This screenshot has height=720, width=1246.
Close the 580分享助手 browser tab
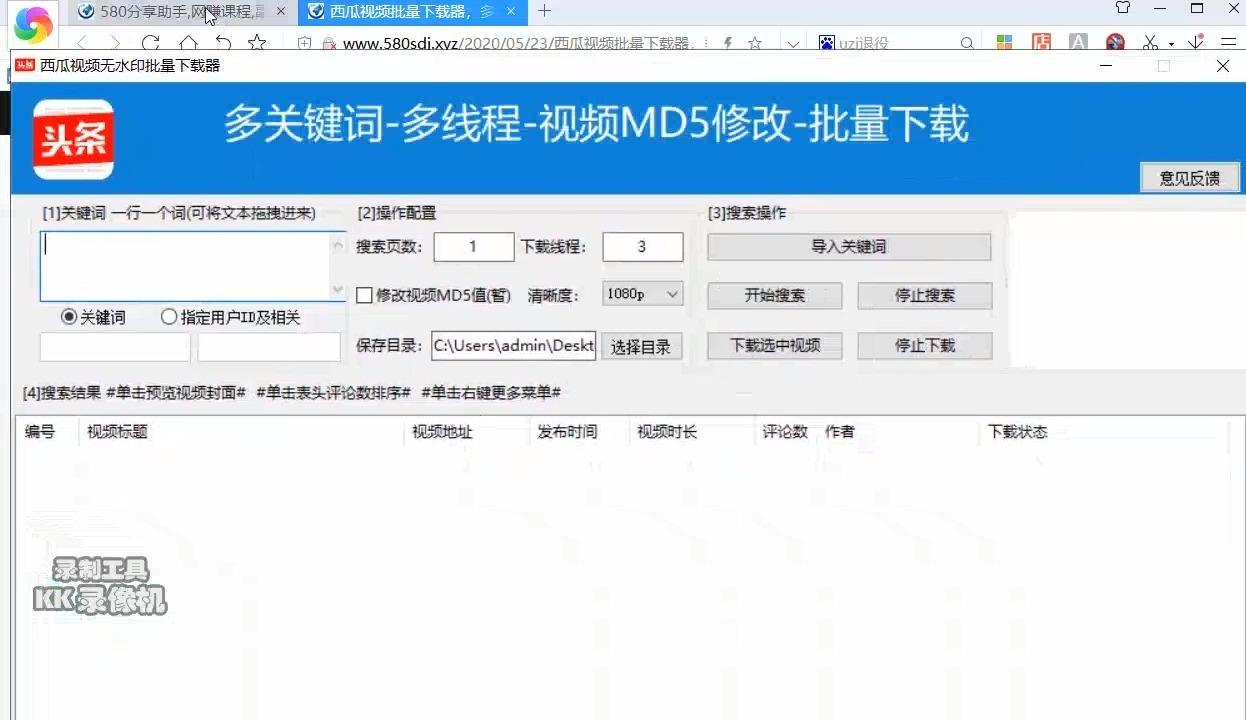pos(281,11)
